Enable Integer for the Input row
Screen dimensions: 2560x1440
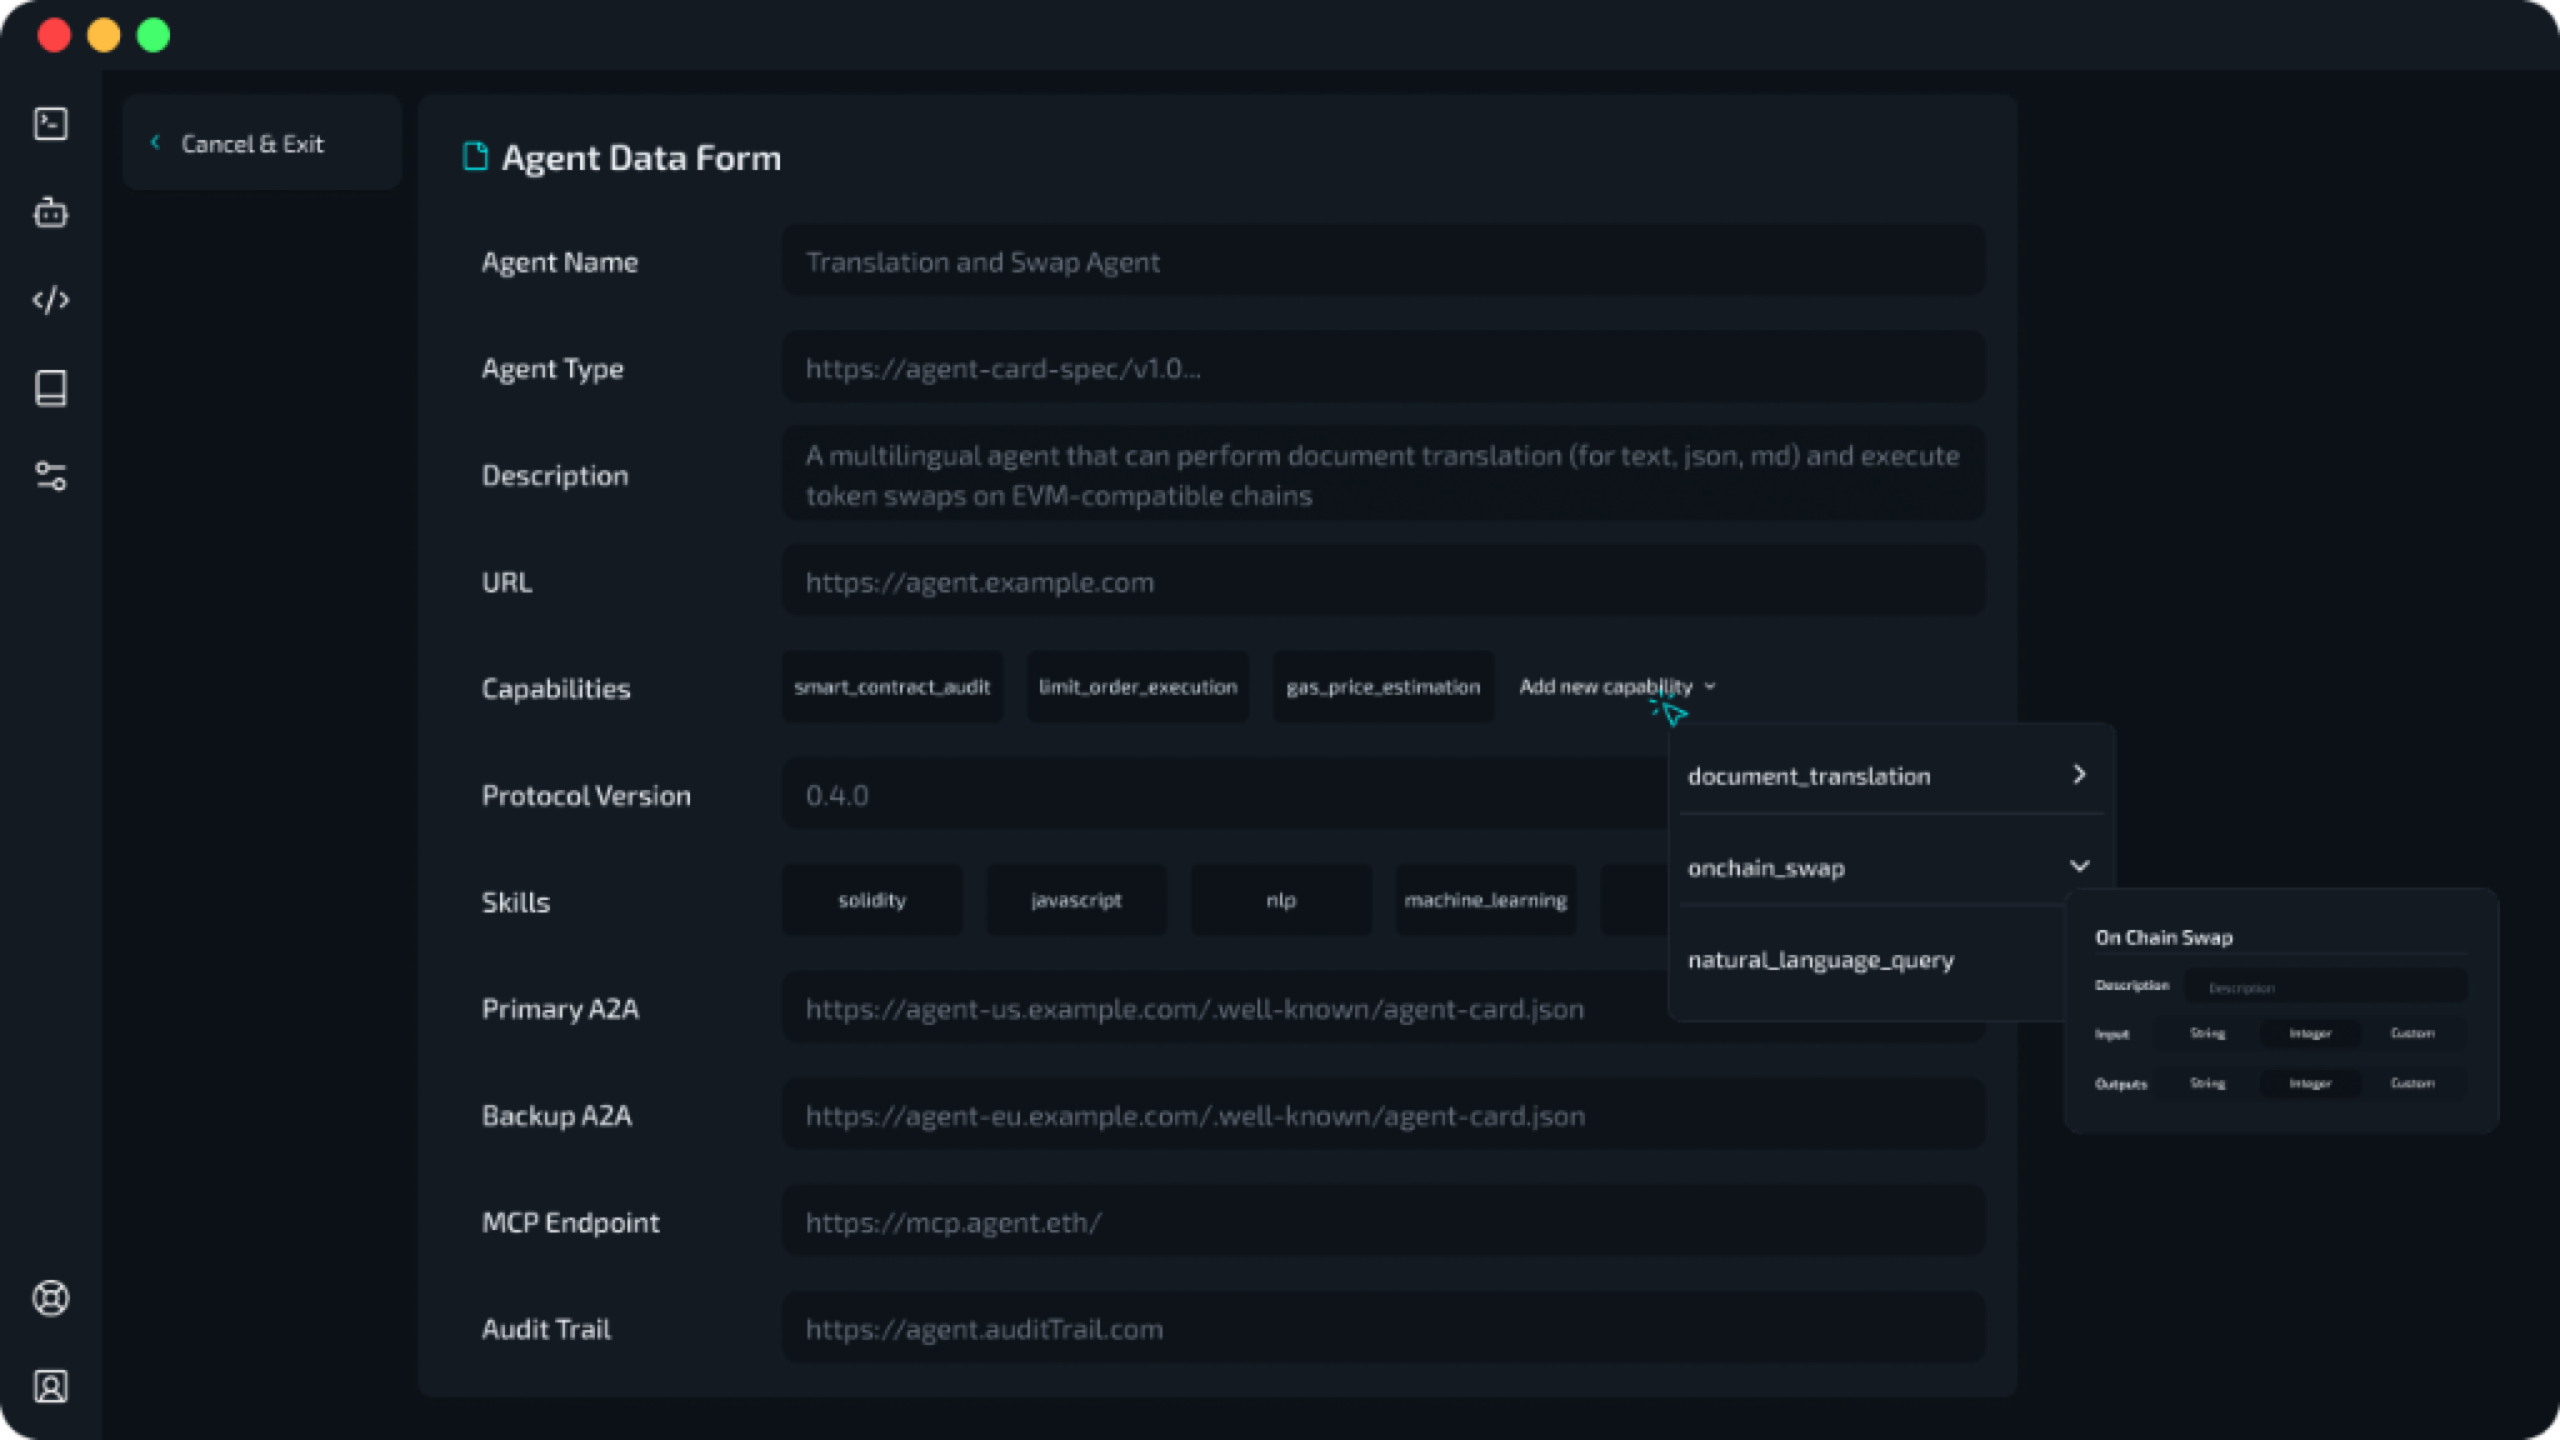pyautogui.click(x=2309, y=1034)
